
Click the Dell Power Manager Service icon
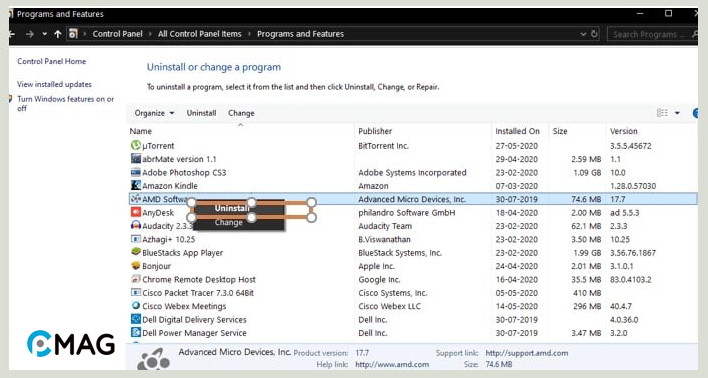click(135, 332)
